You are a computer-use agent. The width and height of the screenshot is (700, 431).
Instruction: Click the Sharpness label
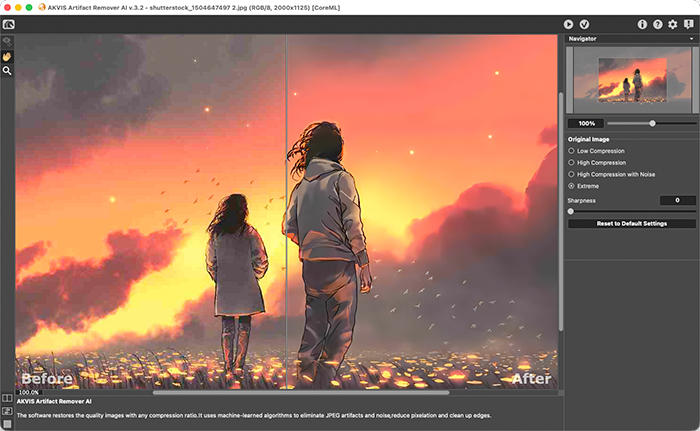tap(581, 201)
